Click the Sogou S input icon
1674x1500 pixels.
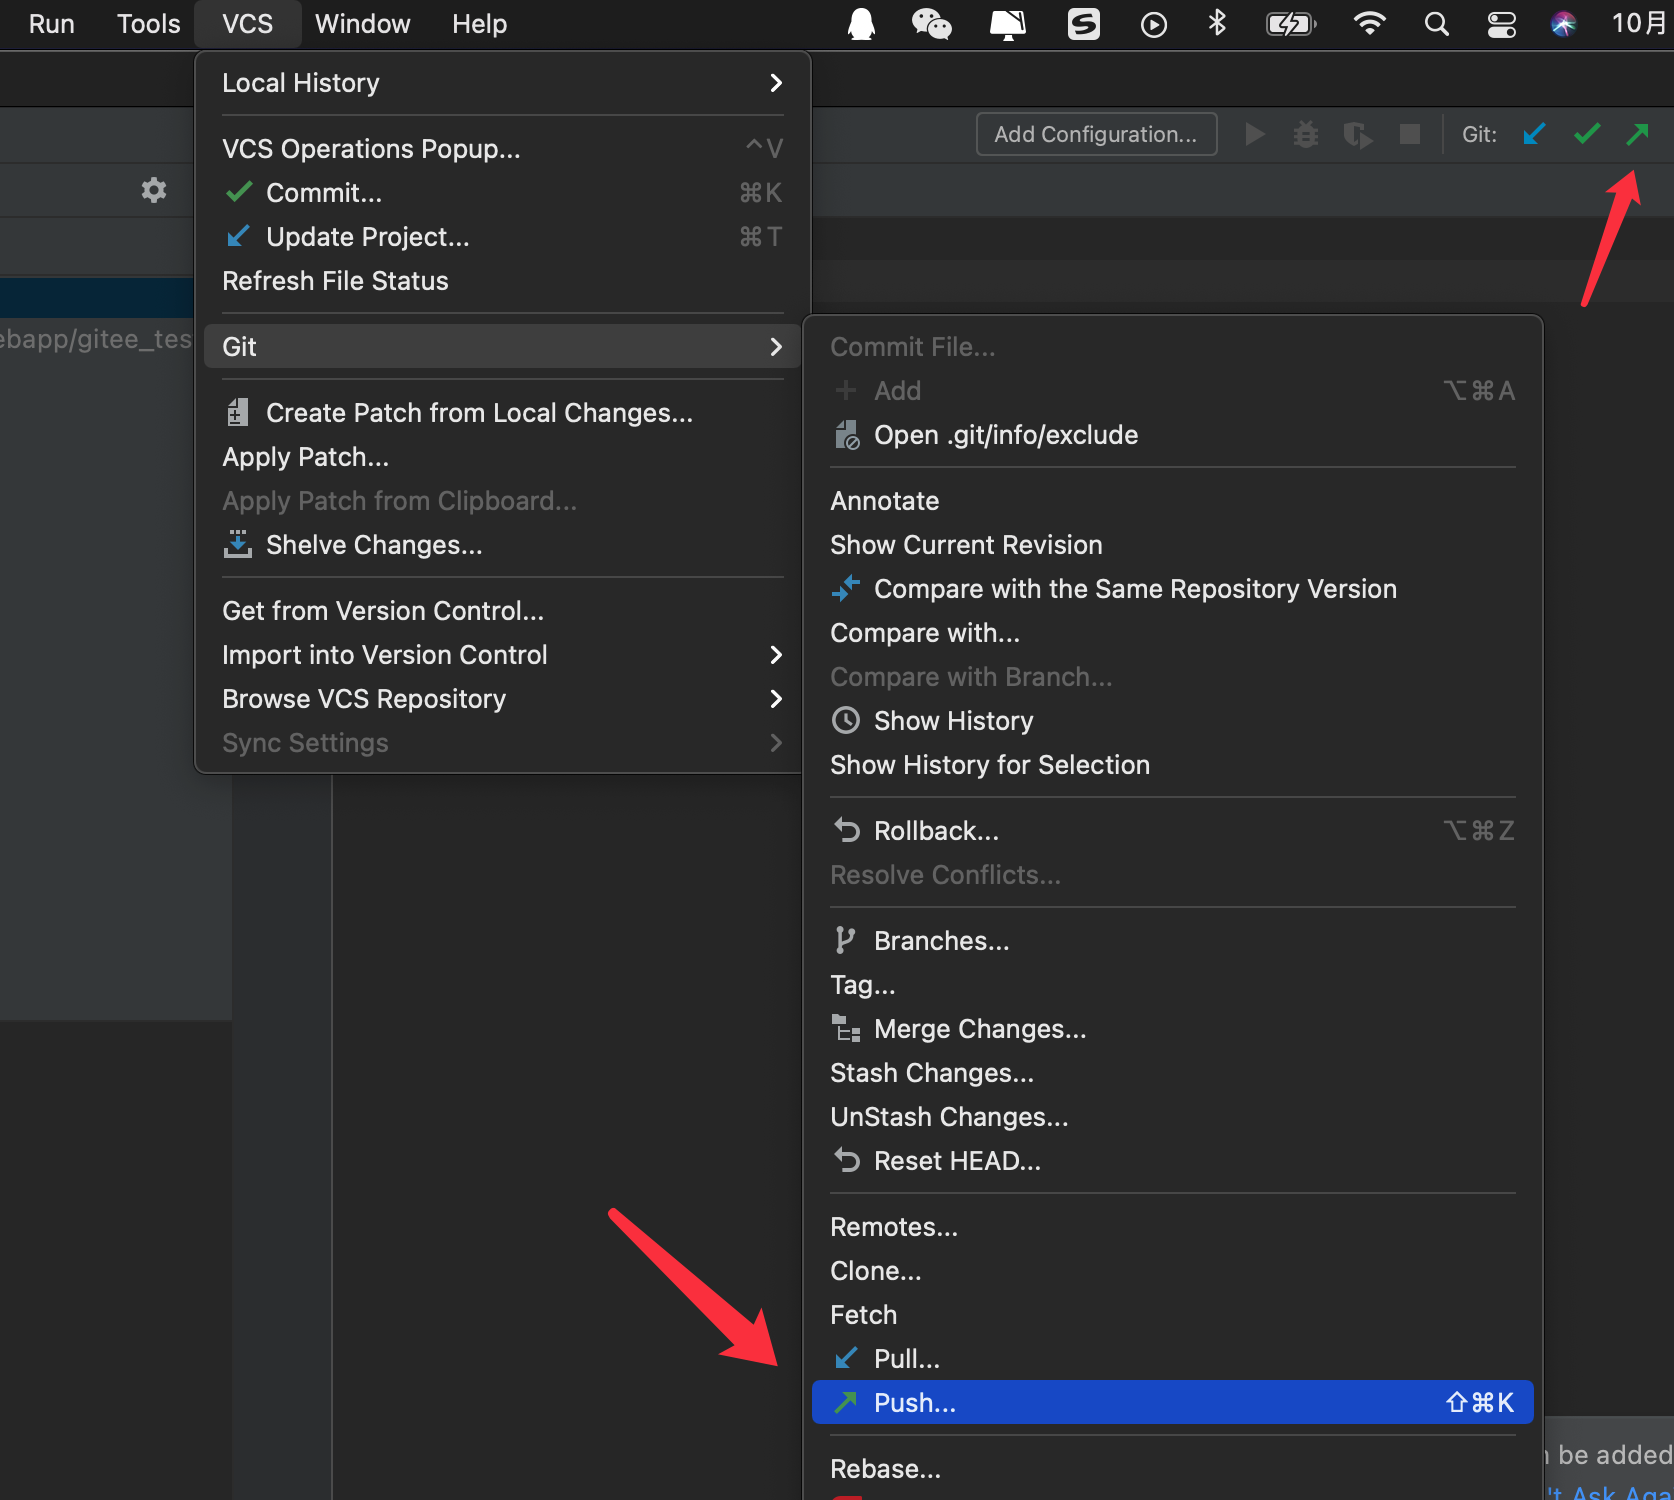tap(1084, 24)
